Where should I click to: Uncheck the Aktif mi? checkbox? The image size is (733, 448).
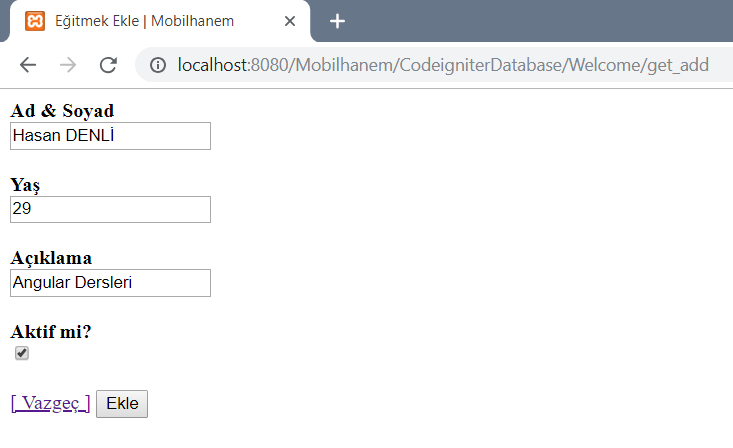[x=22, y=353]
